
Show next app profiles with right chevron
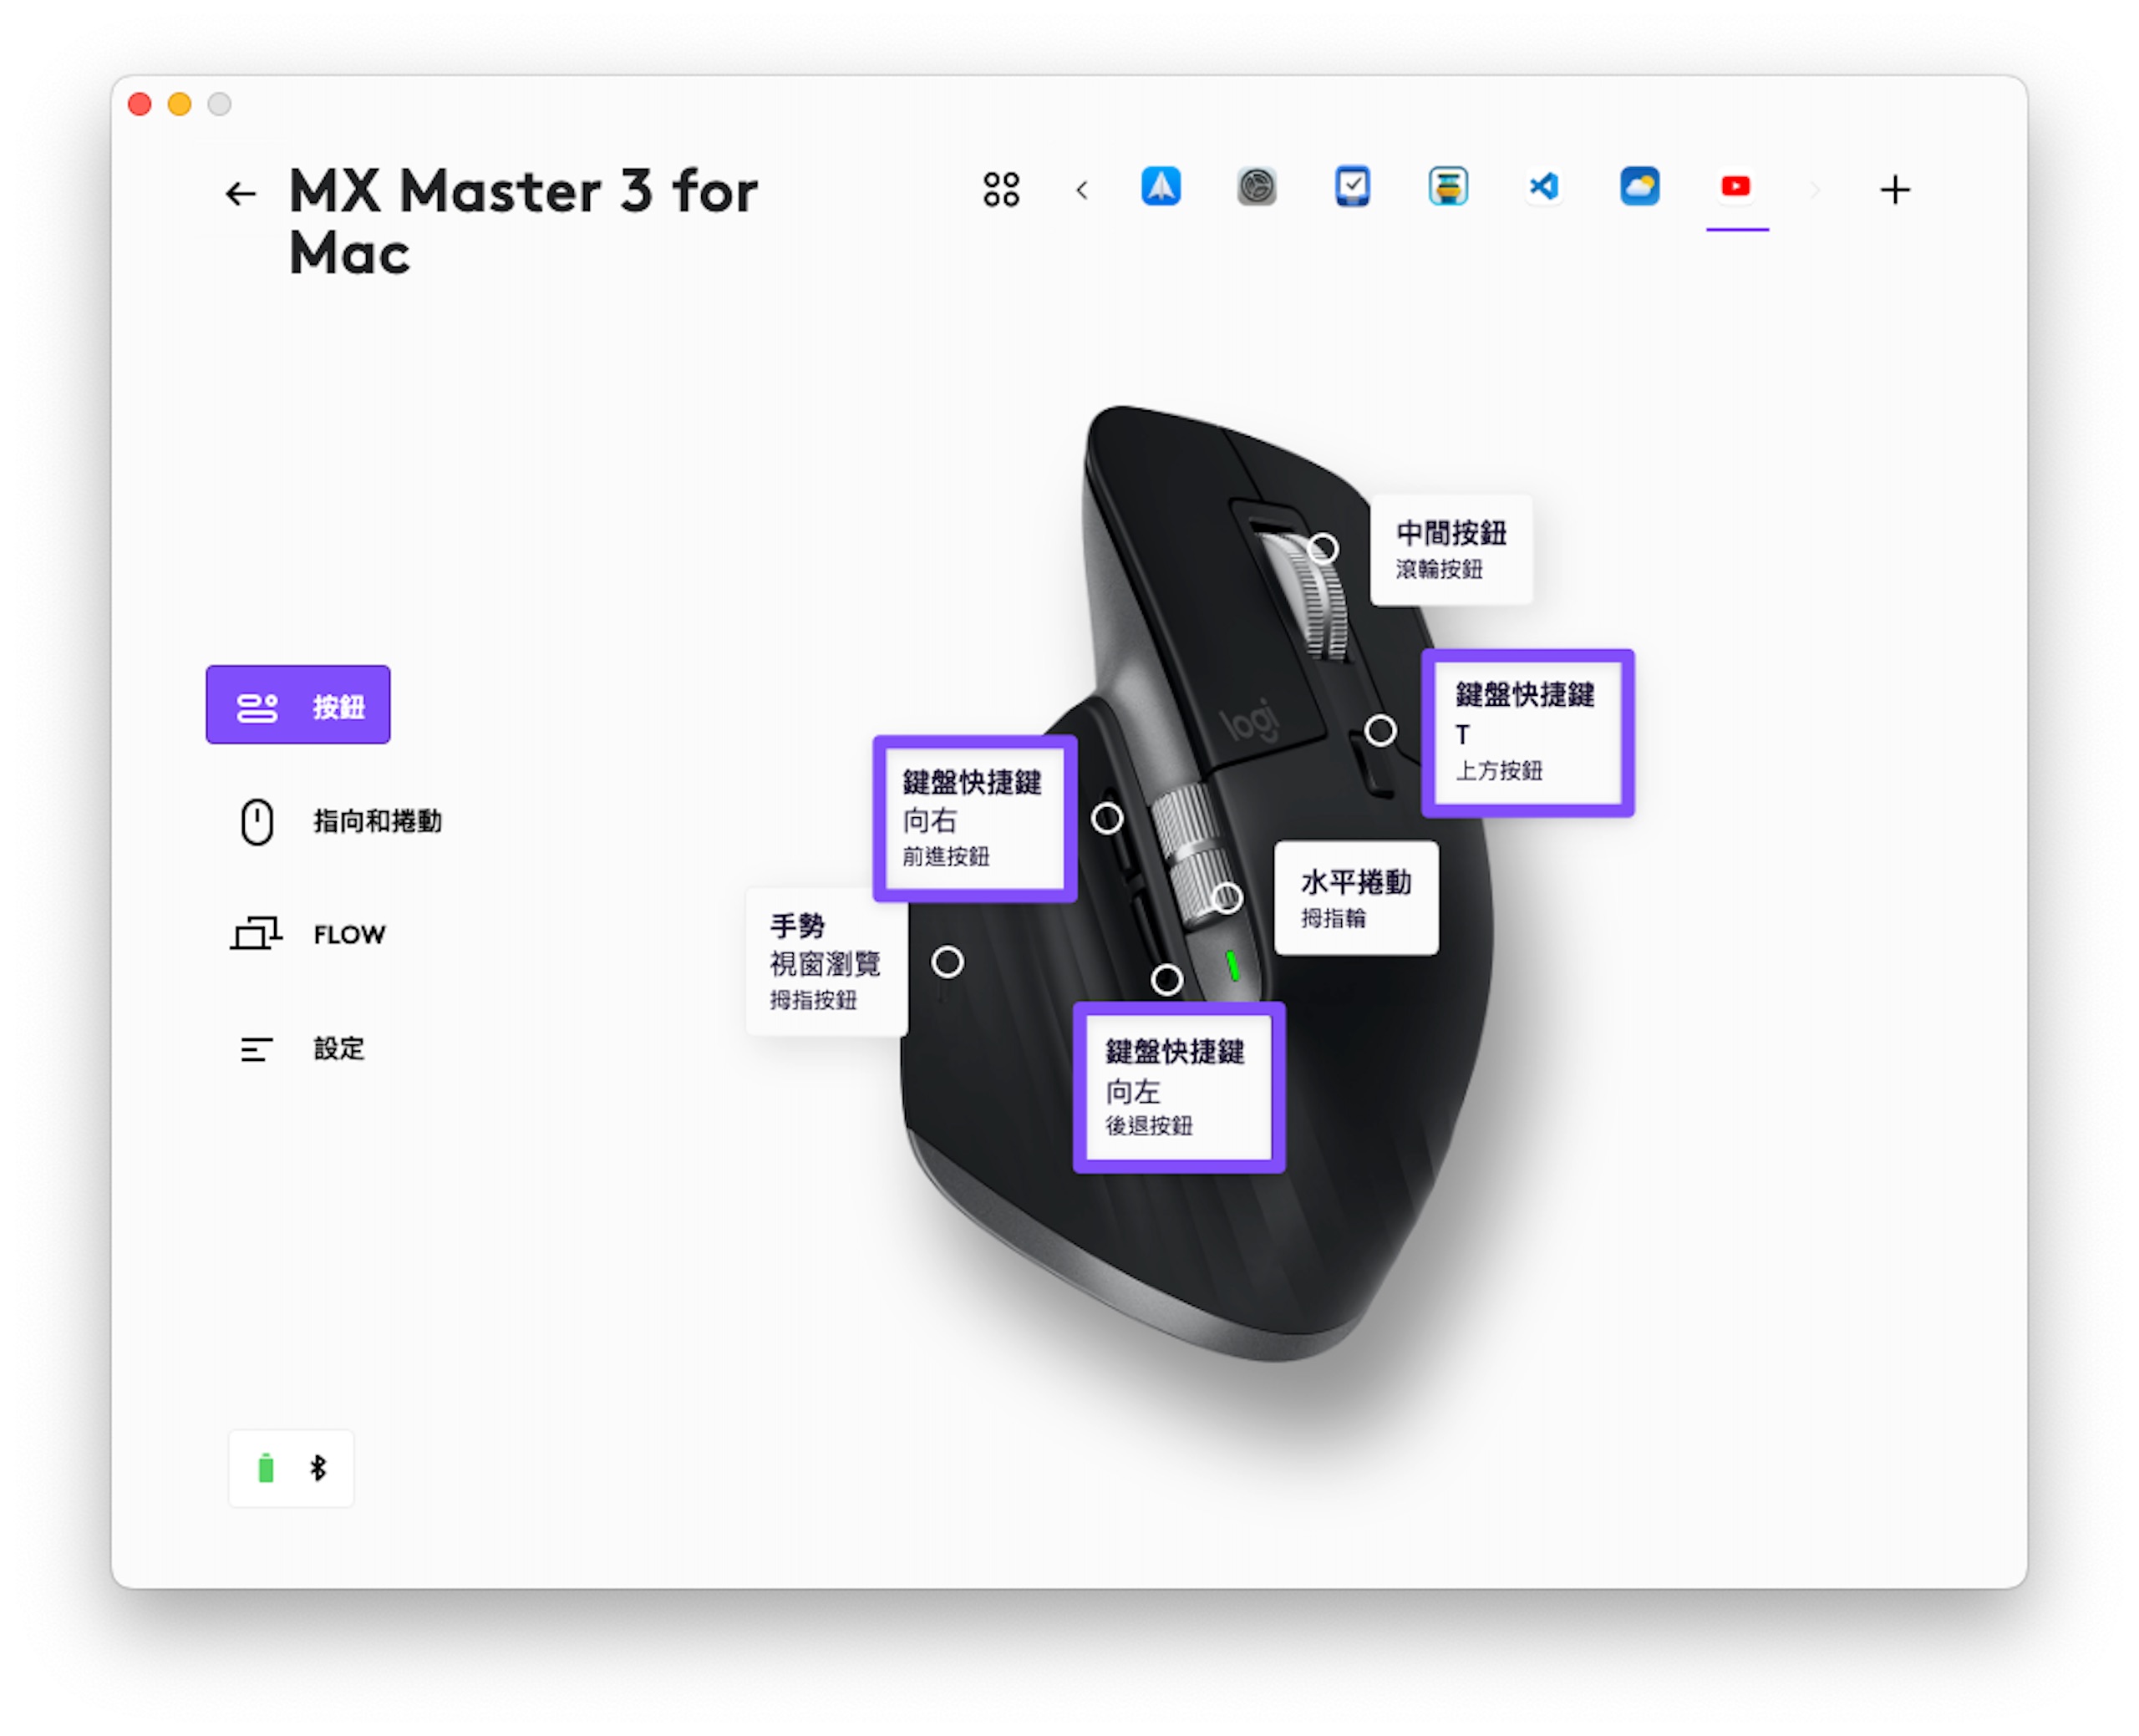pyautogui.click(x=1813, y=190)
